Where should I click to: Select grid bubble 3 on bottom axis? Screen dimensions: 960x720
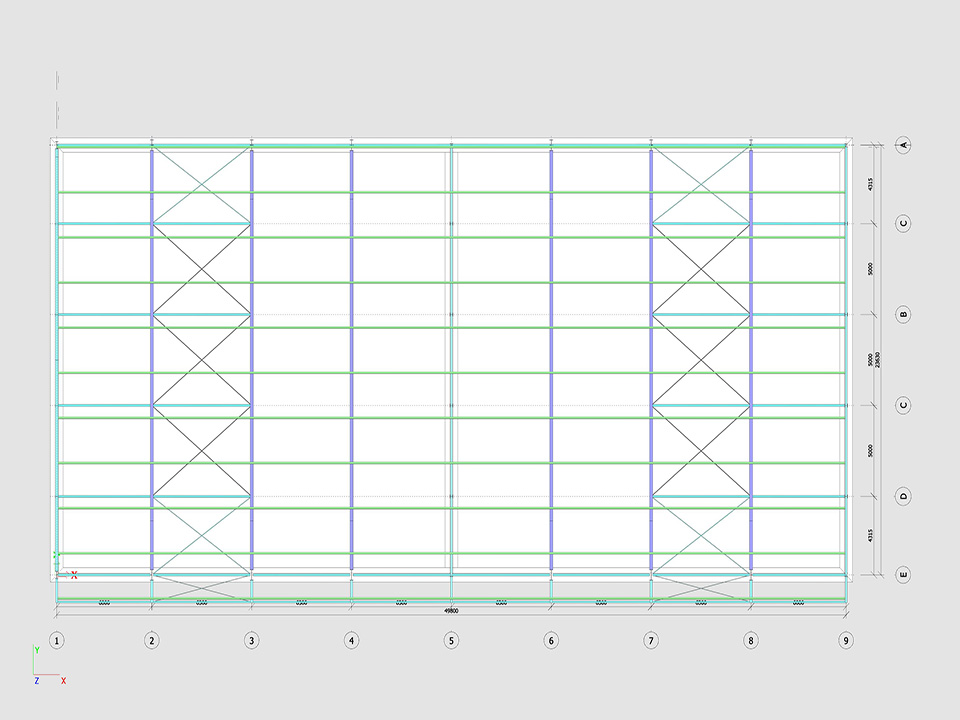point(251,640)
